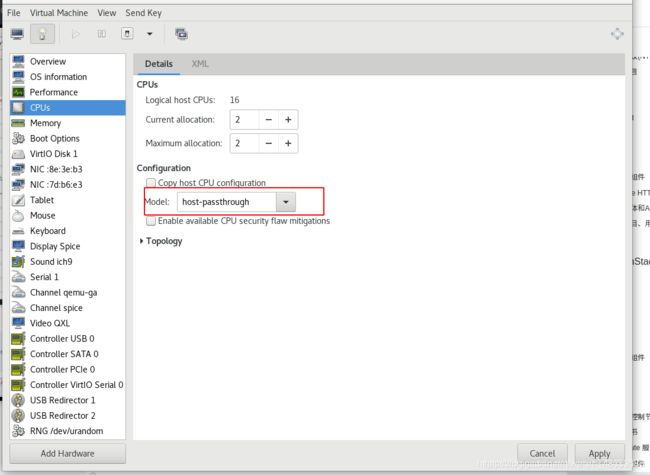Select Controller SATA 0
Screen dimensions: 650x475
pyautogui.click(x=68, y=354)
